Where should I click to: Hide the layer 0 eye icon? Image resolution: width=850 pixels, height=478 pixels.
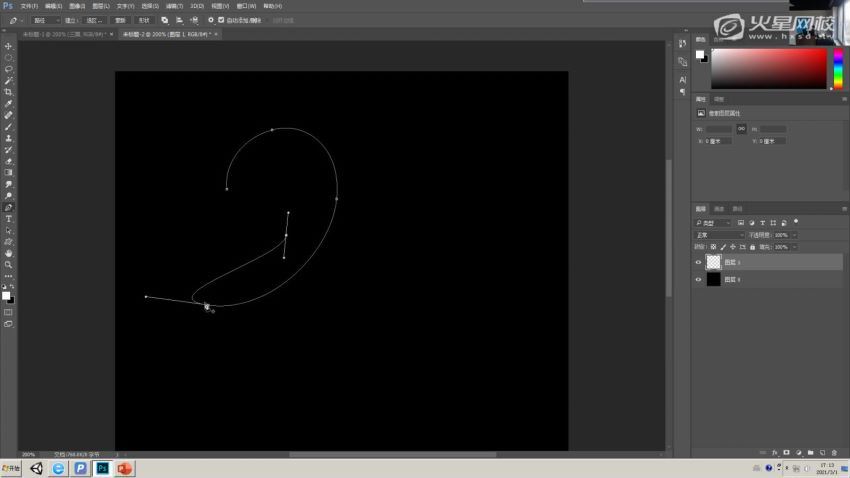coord(698,280)
